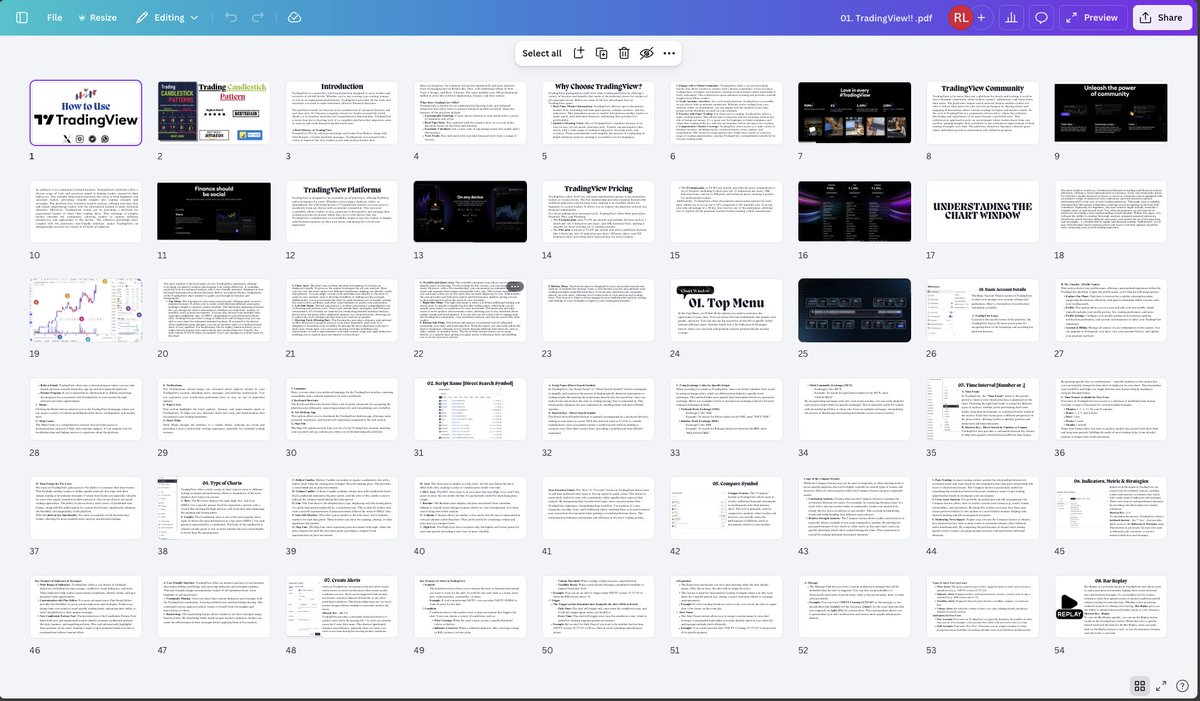Click the Preview button
Image resolution: width=1200 pixels, height=701 pixels.
(1092, 18)
